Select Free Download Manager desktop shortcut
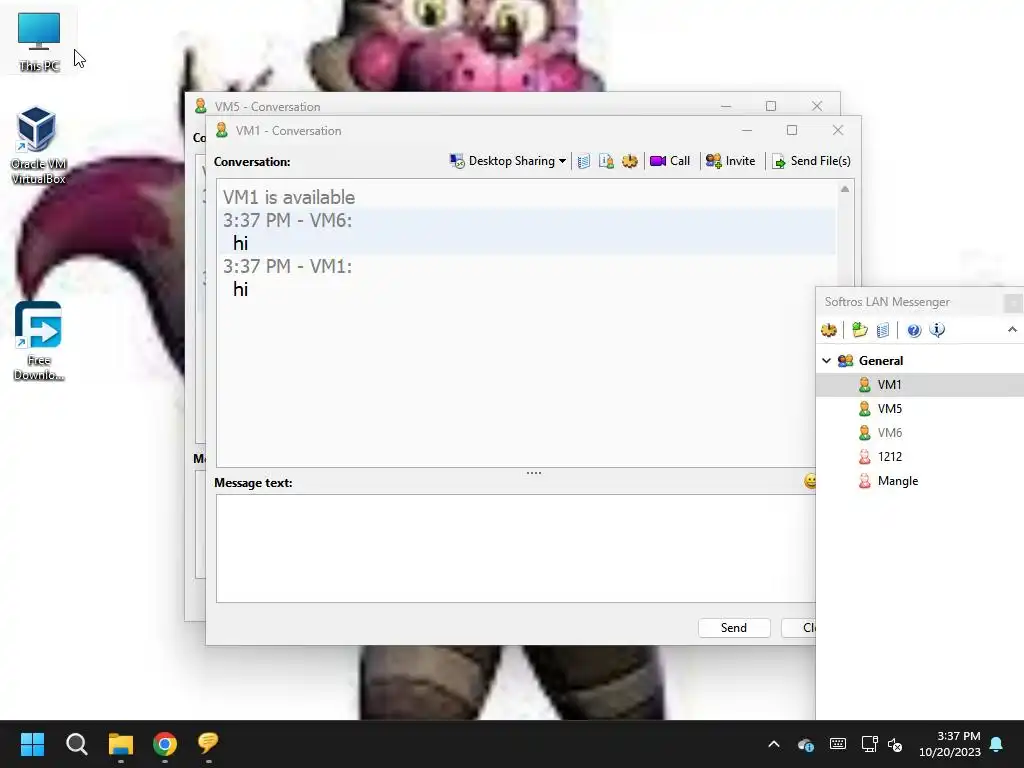Image resolution: width=1024 pixels, height=768 pixels. click(x=39, y=341)
